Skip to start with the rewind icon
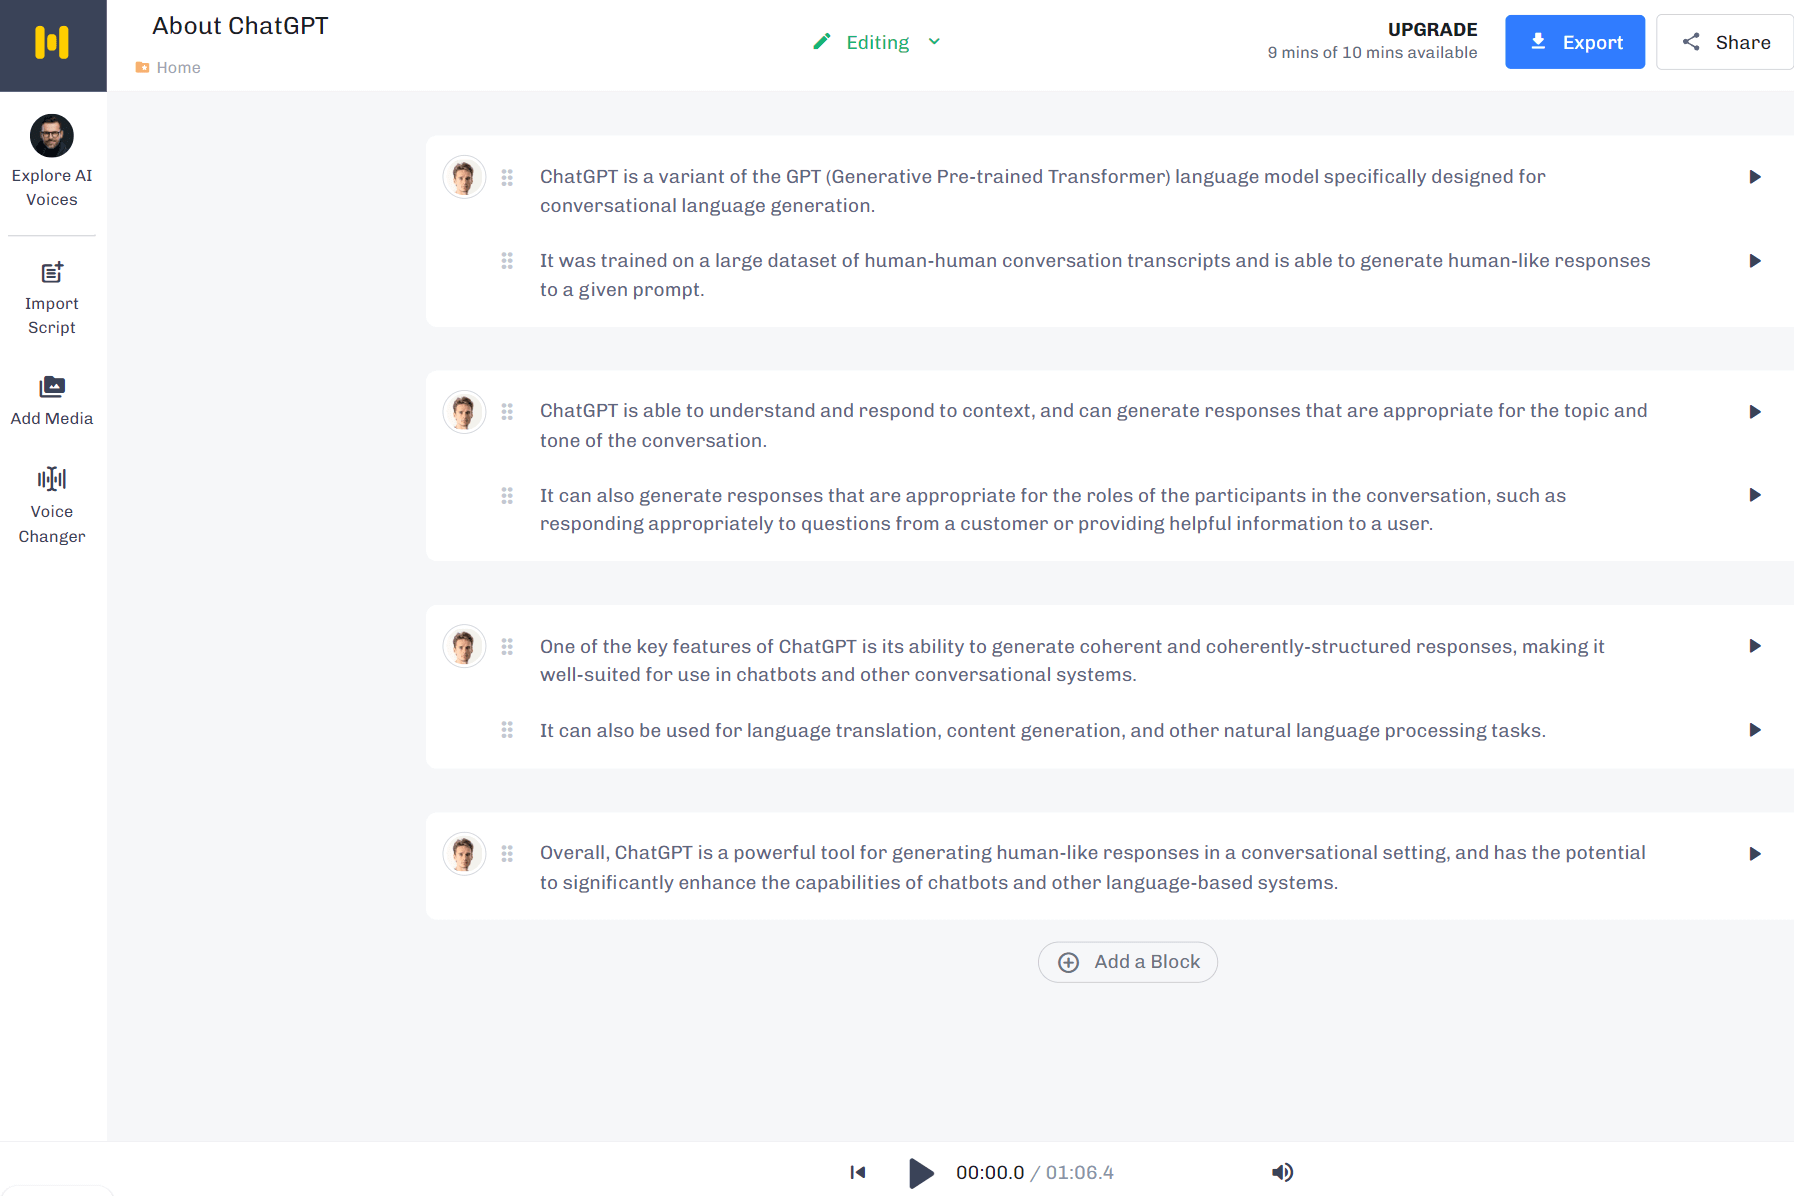 [x=858, y=1172]
